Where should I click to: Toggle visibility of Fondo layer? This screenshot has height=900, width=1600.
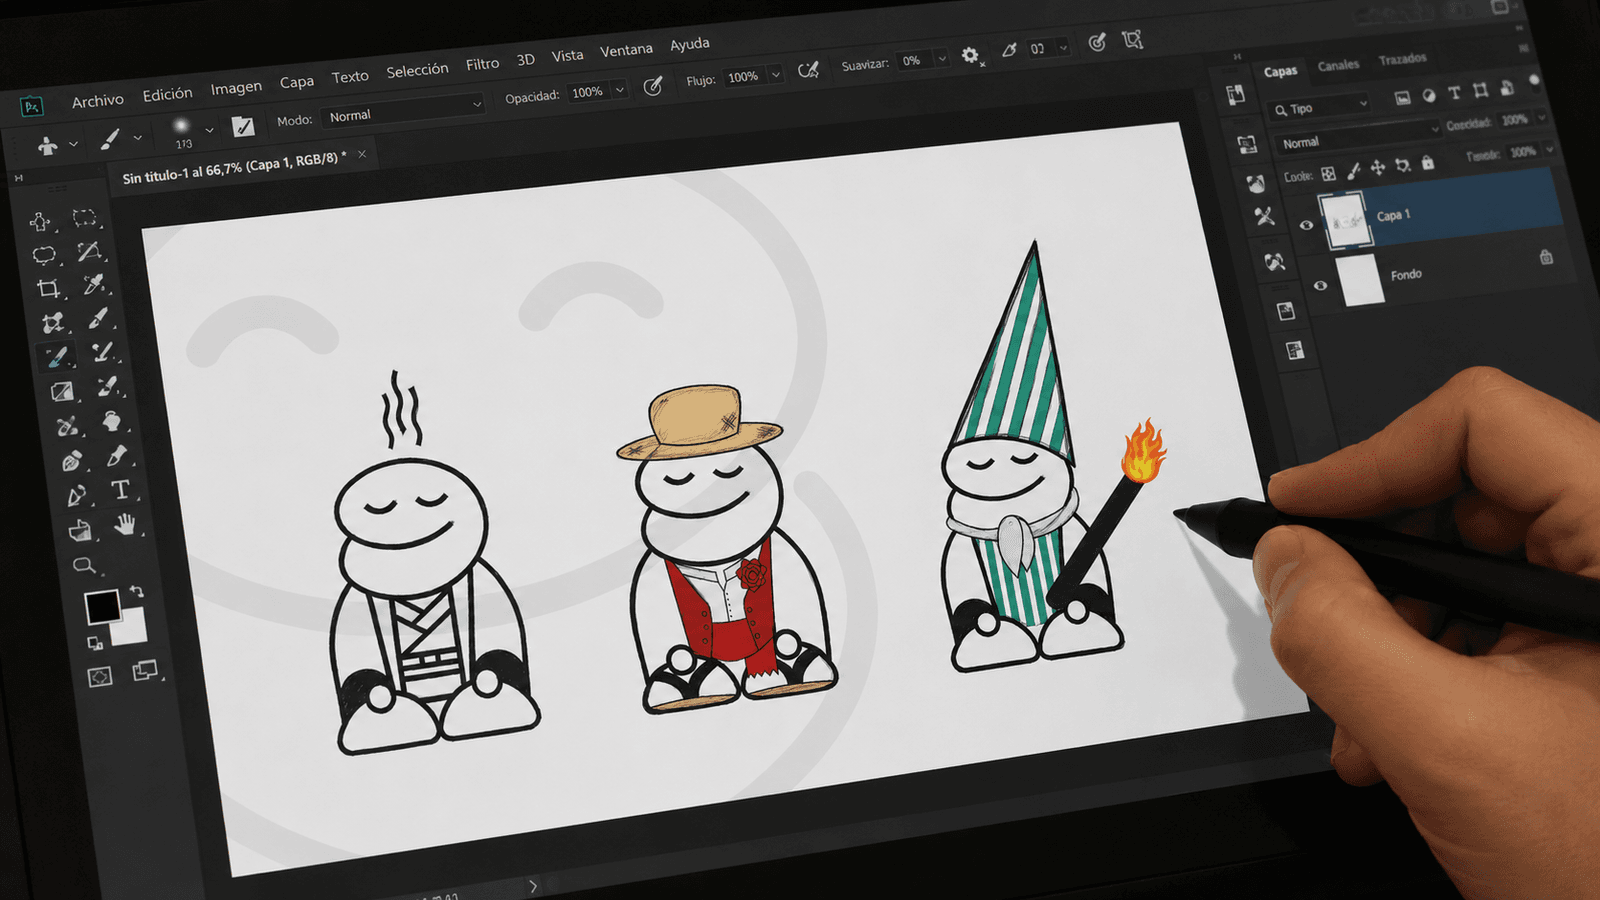coord(1320,285)
